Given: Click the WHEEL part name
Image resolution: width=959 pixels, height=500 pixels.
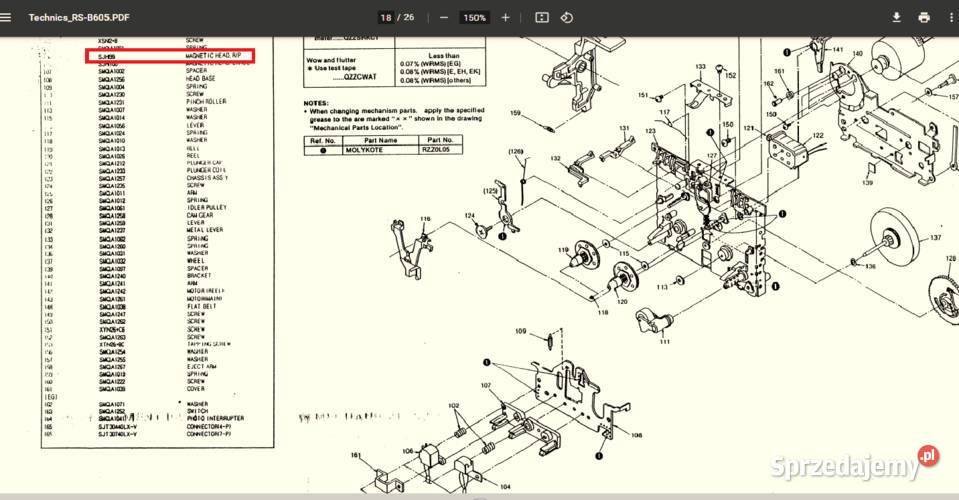Looking at the screenshot, I should (x=196, y=261).
